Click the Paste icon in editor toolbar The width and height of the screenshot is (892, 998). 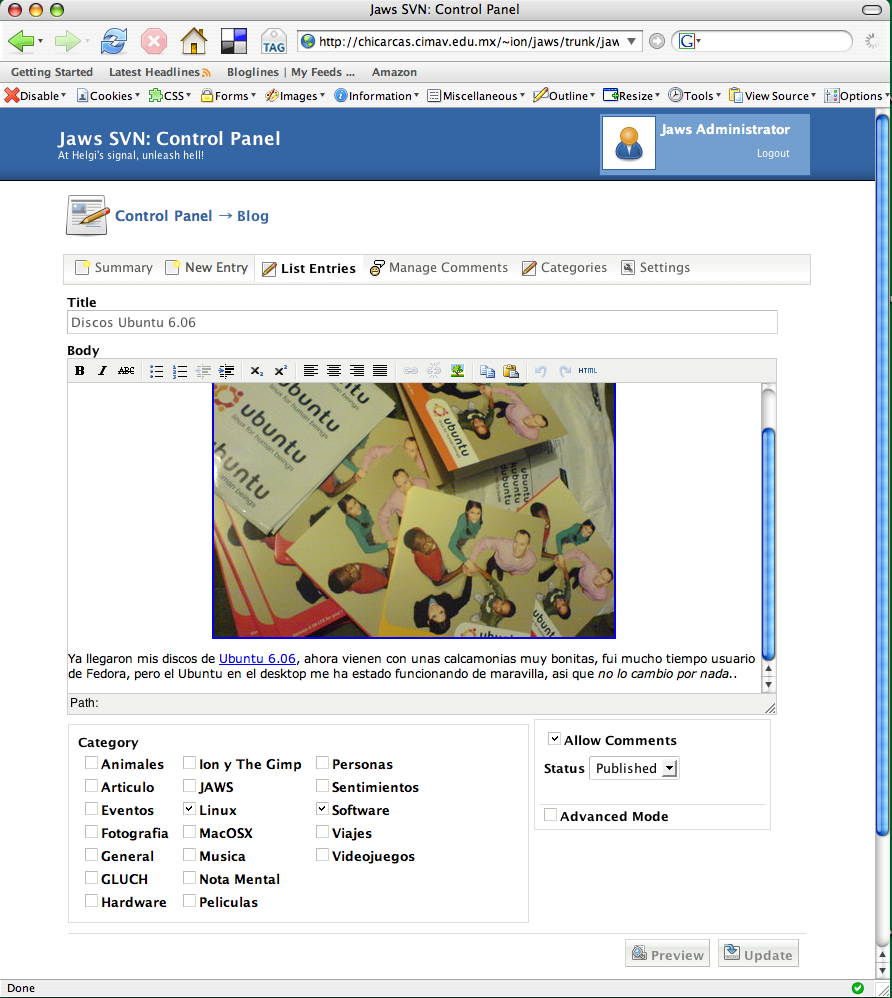(x=511, y=370)
